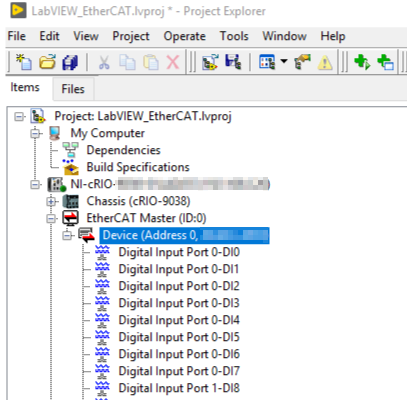Click the project icon before Save Project
The height and width of the screenshot is (400, 407).
pos(210,62)
